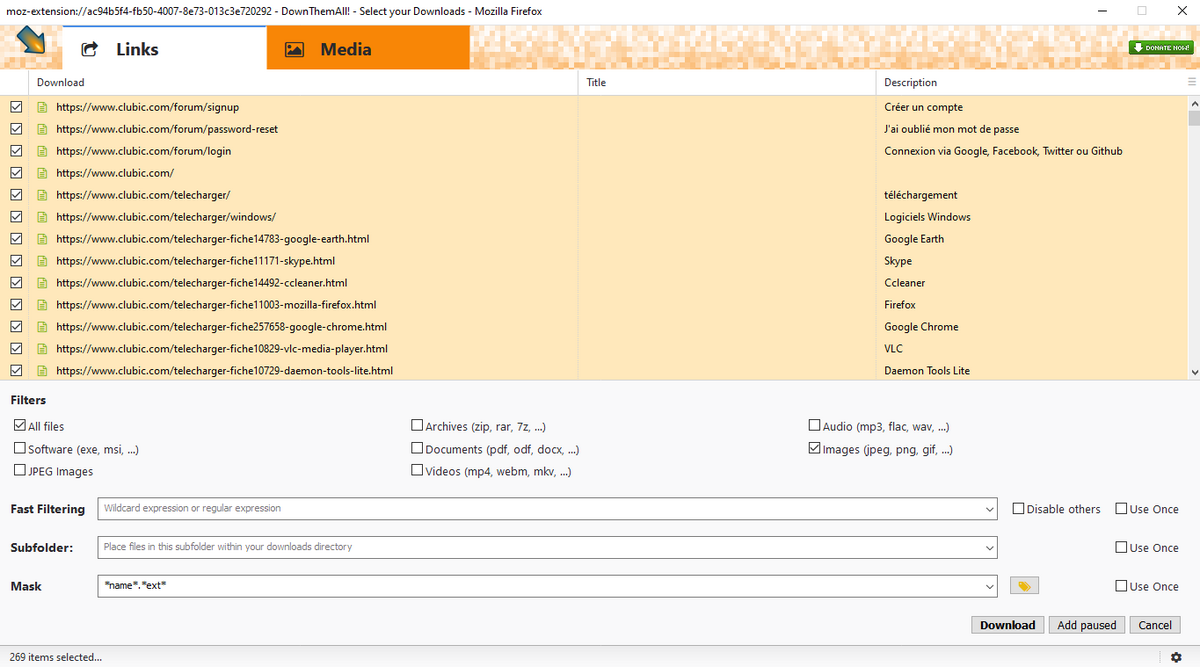Click file icon for skype.html row
This screenshot has height=667, width=1200.
(42, 261)
